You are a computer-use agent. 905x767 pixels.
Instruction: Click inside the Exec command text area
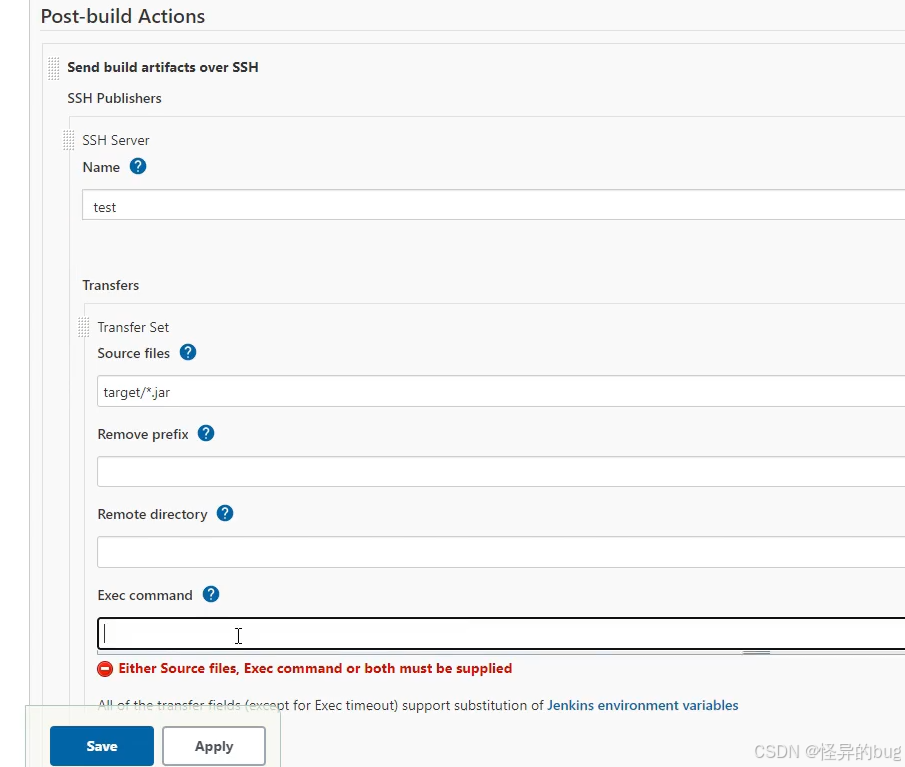pyautogui.click(x=500, y=634)
